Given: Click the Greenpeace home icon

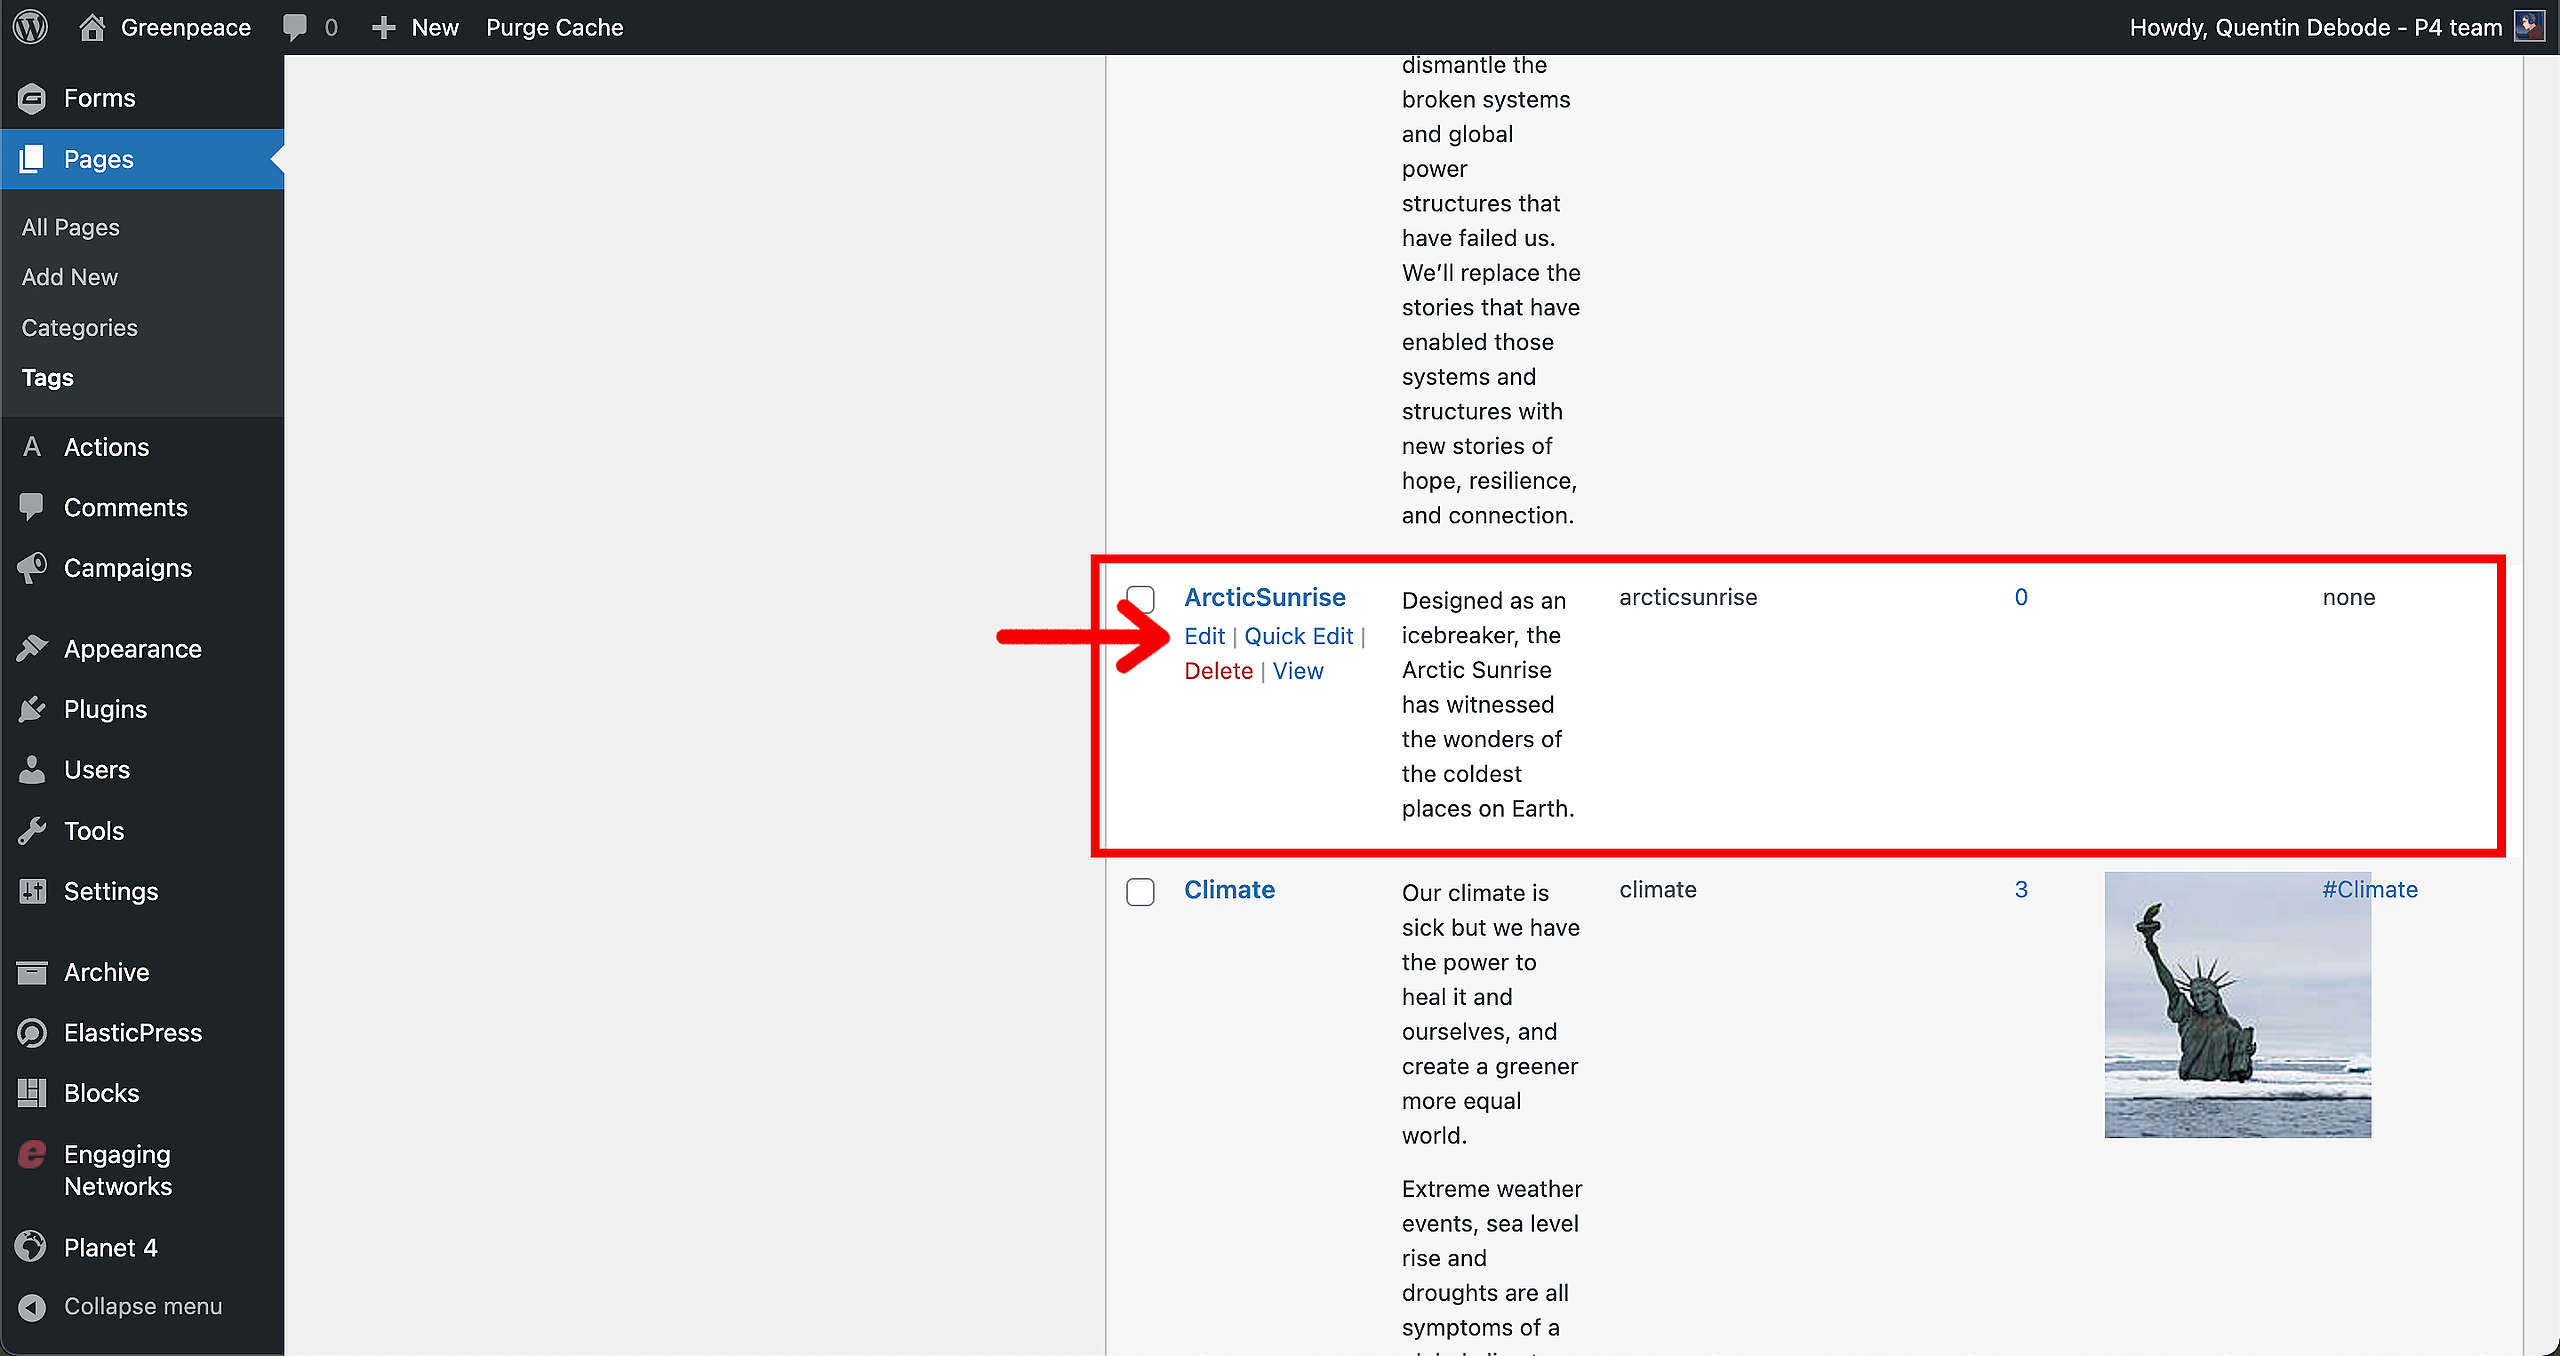Looking at the screenshot, I should [x=92, y=27].
